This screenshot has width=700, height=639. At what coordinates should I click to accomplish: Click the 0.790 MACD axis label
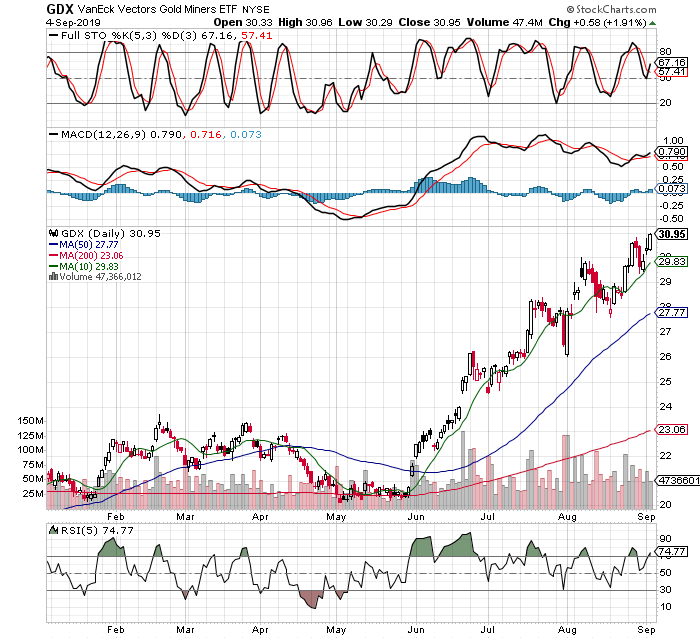pos(671,152)
